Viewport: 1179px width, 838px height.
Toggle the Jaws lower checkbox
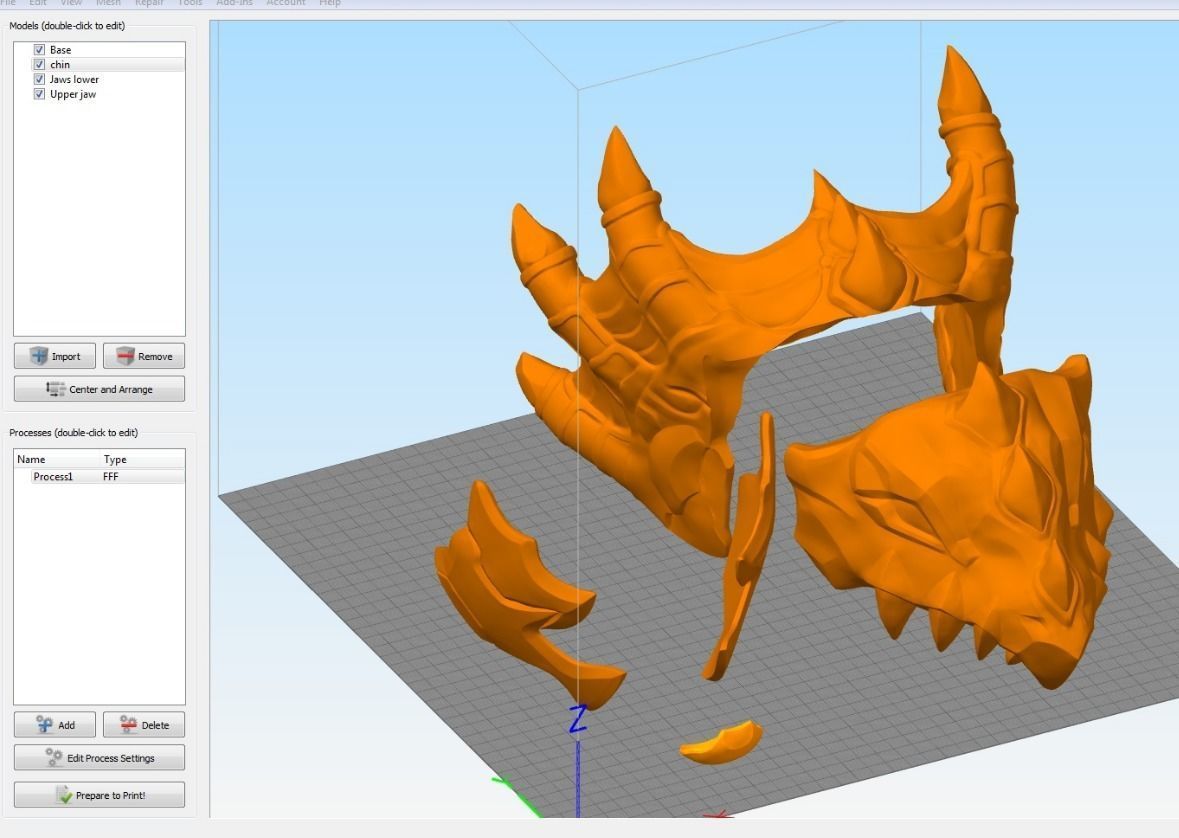point(39,79)
